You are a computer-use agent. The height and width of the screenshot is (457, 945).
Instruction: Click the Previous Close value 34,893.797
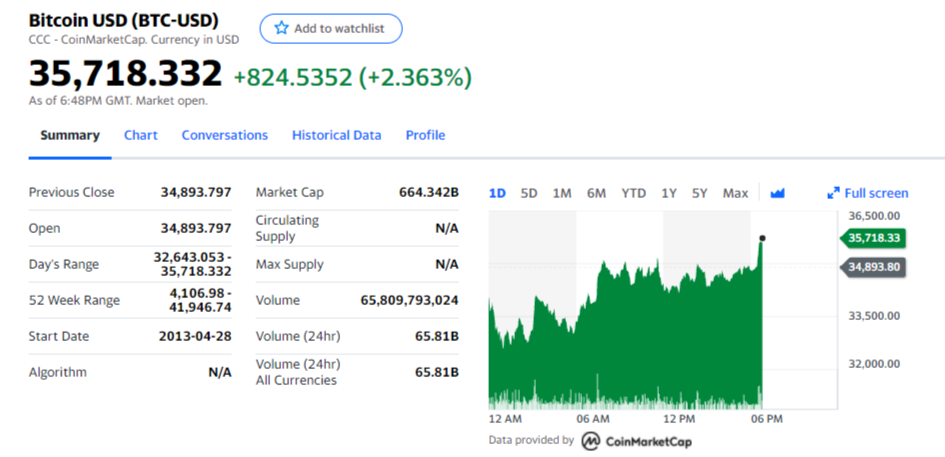(196, 192)
